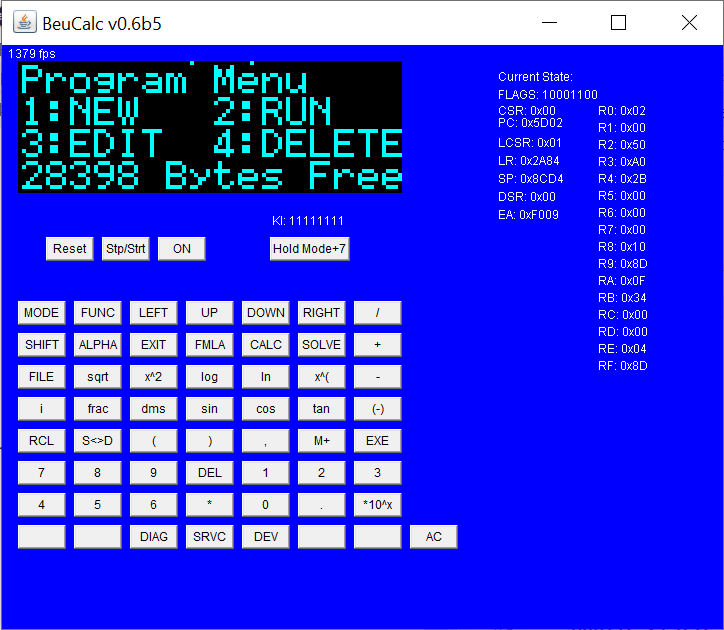Toggle the Hold Mode+7 button

(x=309, y=249)
